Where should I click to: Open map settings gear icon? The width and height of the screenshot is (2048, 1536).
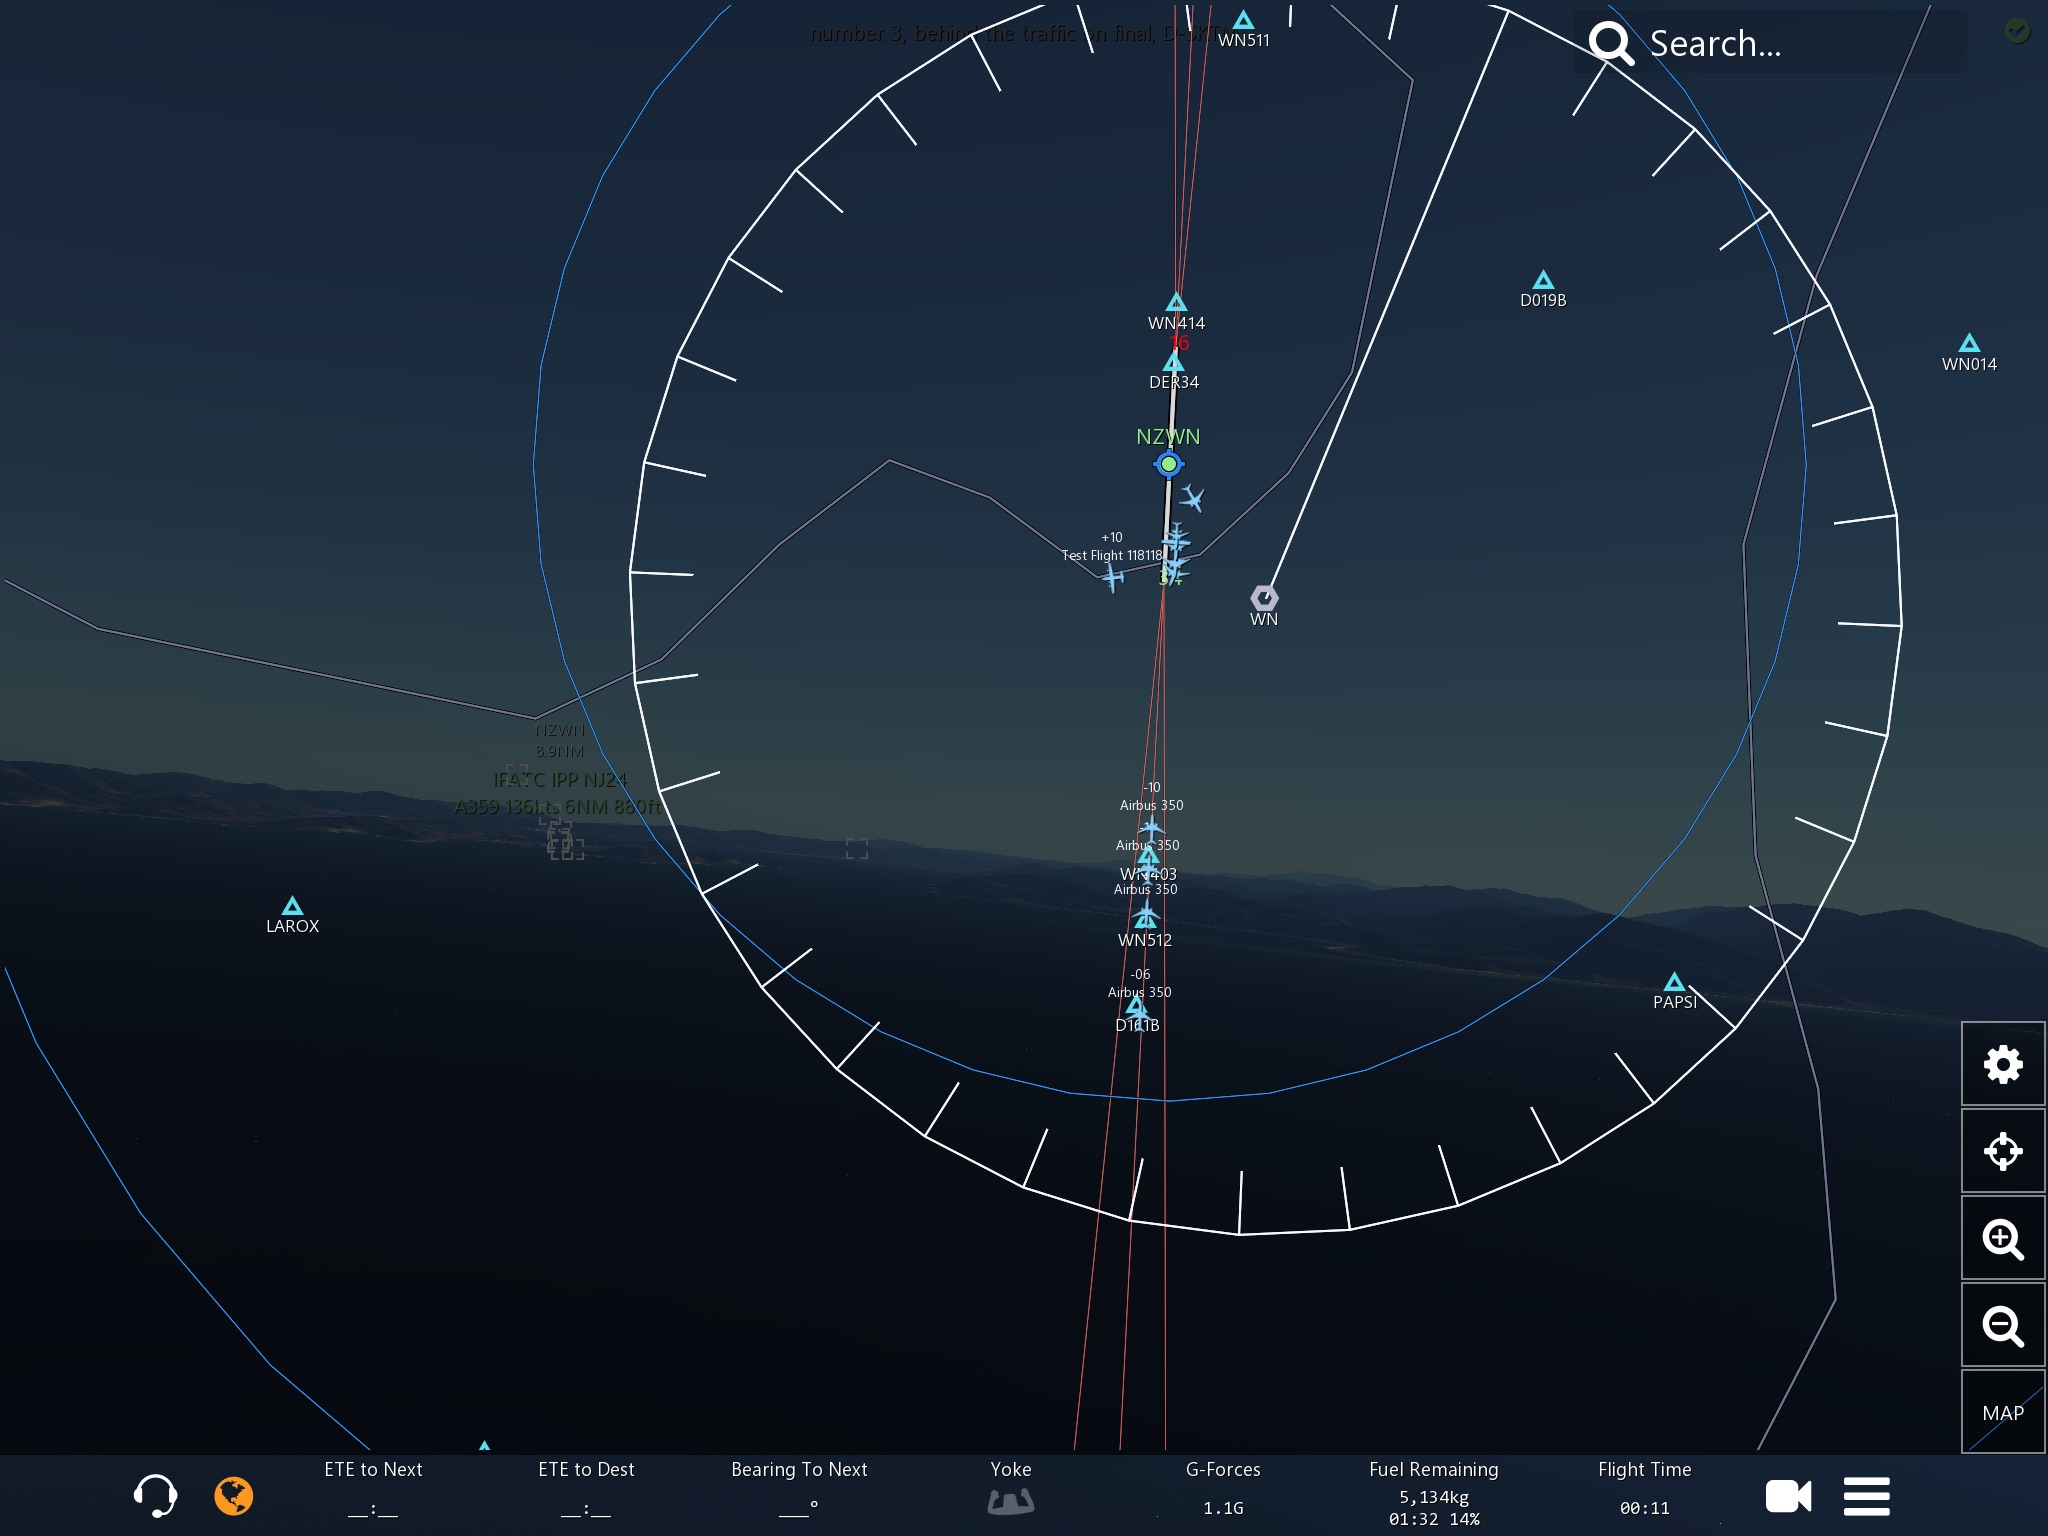pyautogui.click(x=2002, y=1064)
